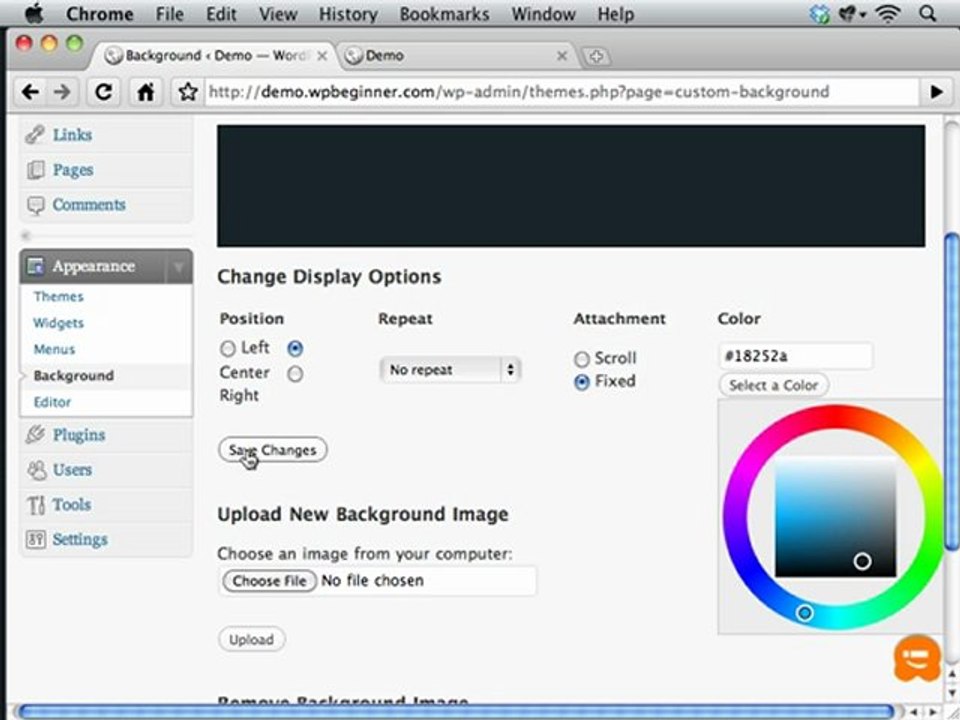
Task: Open the page menu arrow right of address bar
Action: click(x=937, y=92)
